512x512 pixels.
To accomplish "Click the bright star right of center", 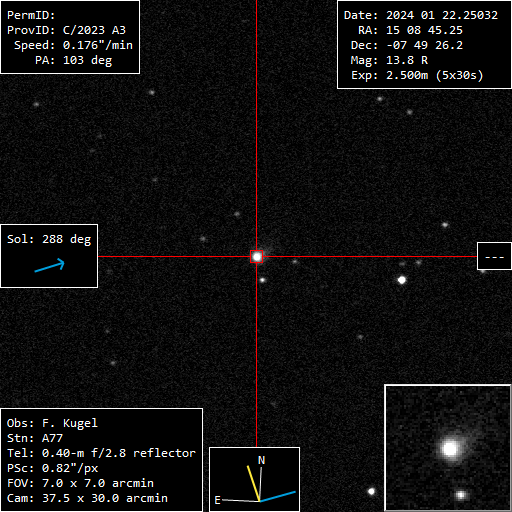I will [402, 280].
